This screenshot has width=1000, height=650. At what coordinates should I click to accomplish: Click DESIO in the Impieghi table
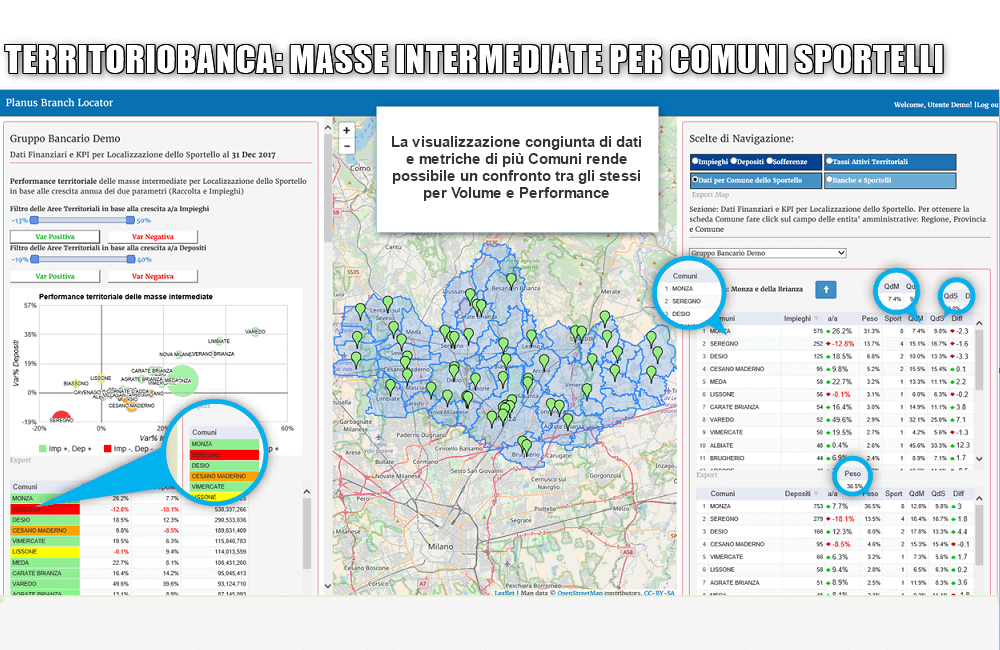[719, 357]
